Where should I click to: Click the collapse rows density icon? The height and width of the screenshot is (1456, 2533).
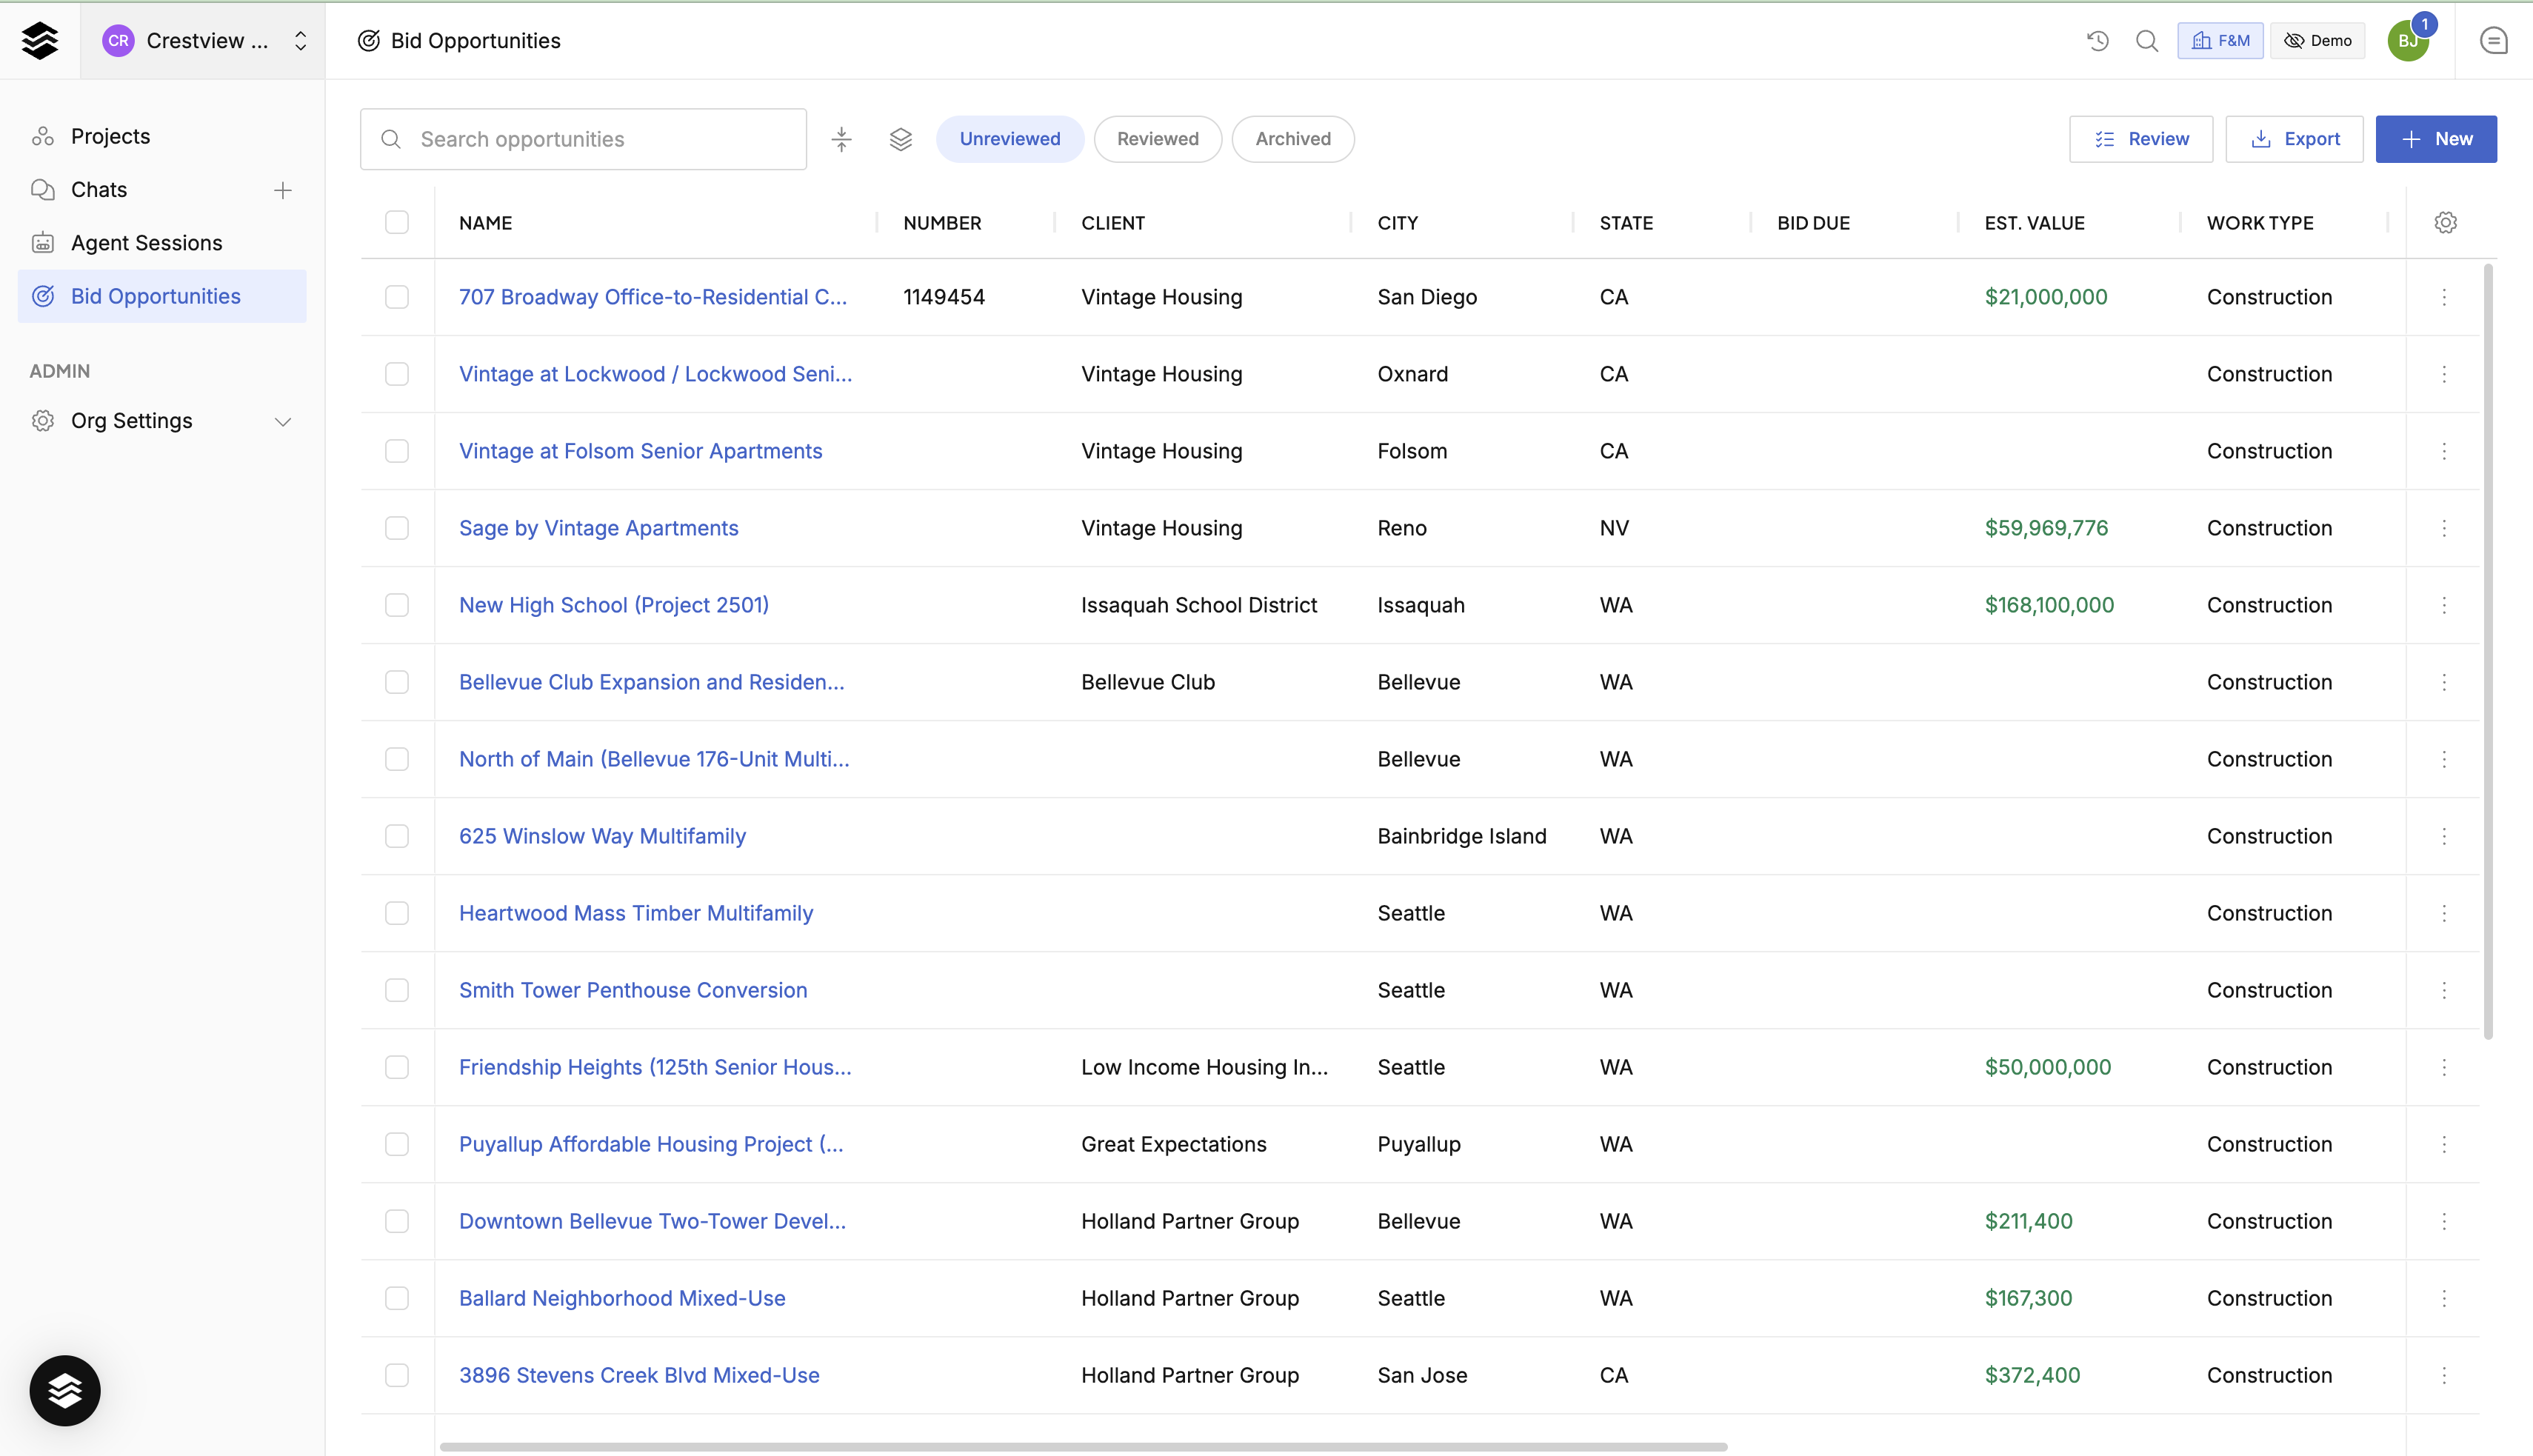pos(841,139)
